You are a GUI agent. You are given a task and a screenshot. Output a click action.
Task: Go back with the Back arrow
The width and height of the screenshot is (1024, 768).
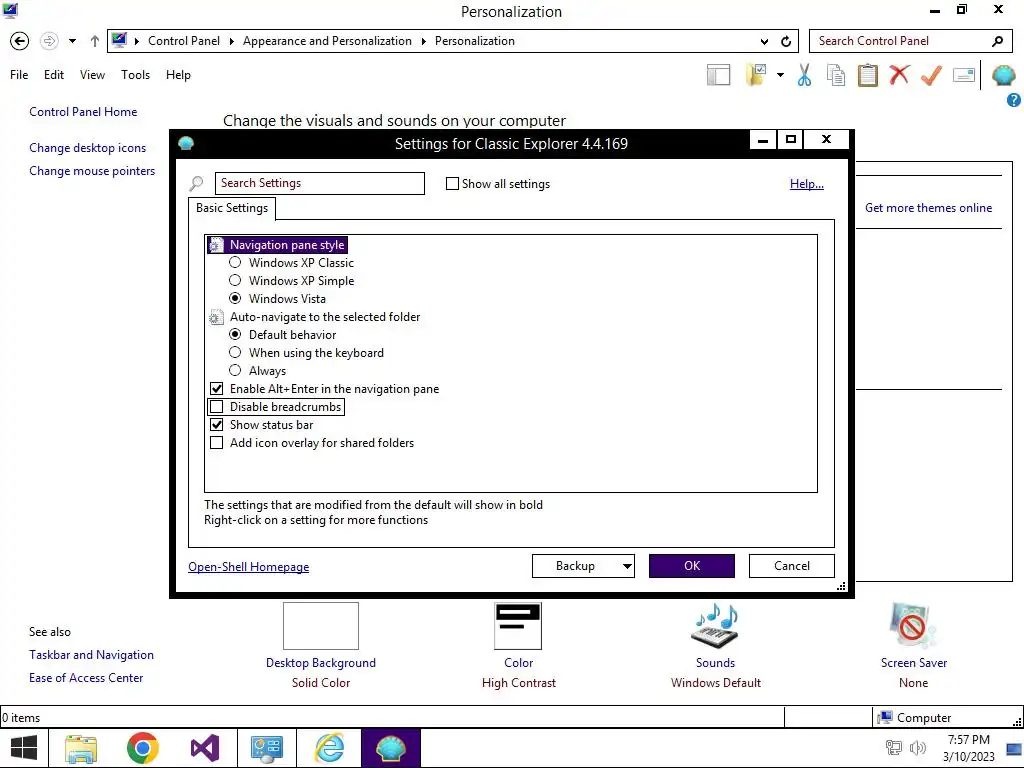click(x=20, y=41)
